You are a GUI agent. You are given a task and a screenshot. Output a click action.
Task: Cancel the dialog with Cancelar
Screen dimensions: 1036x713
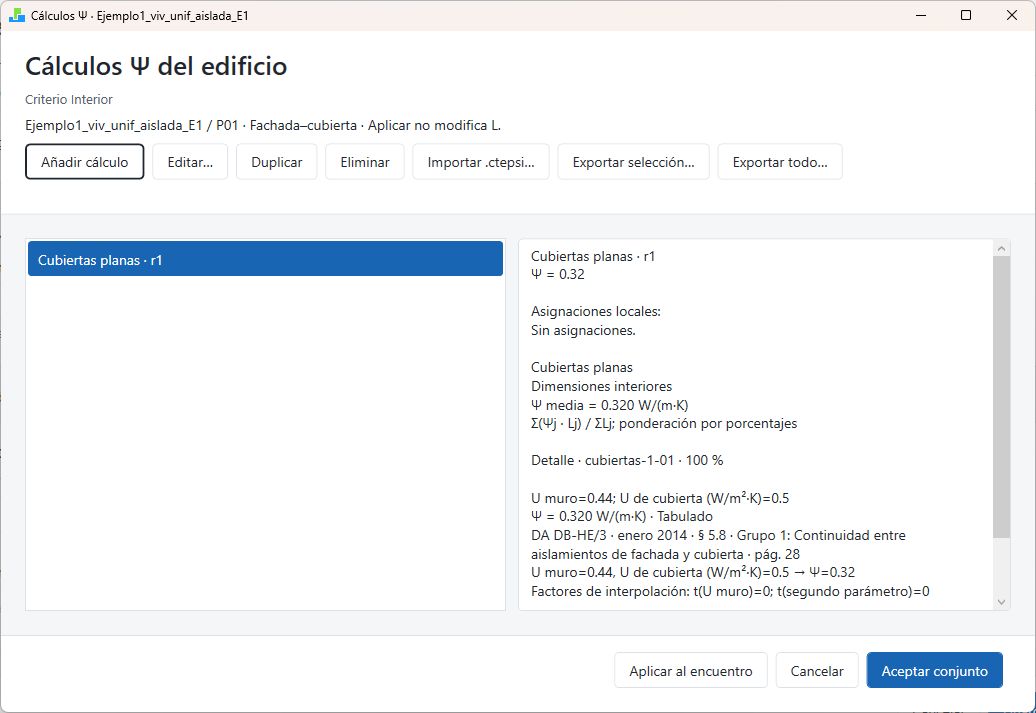click(817, 671)
